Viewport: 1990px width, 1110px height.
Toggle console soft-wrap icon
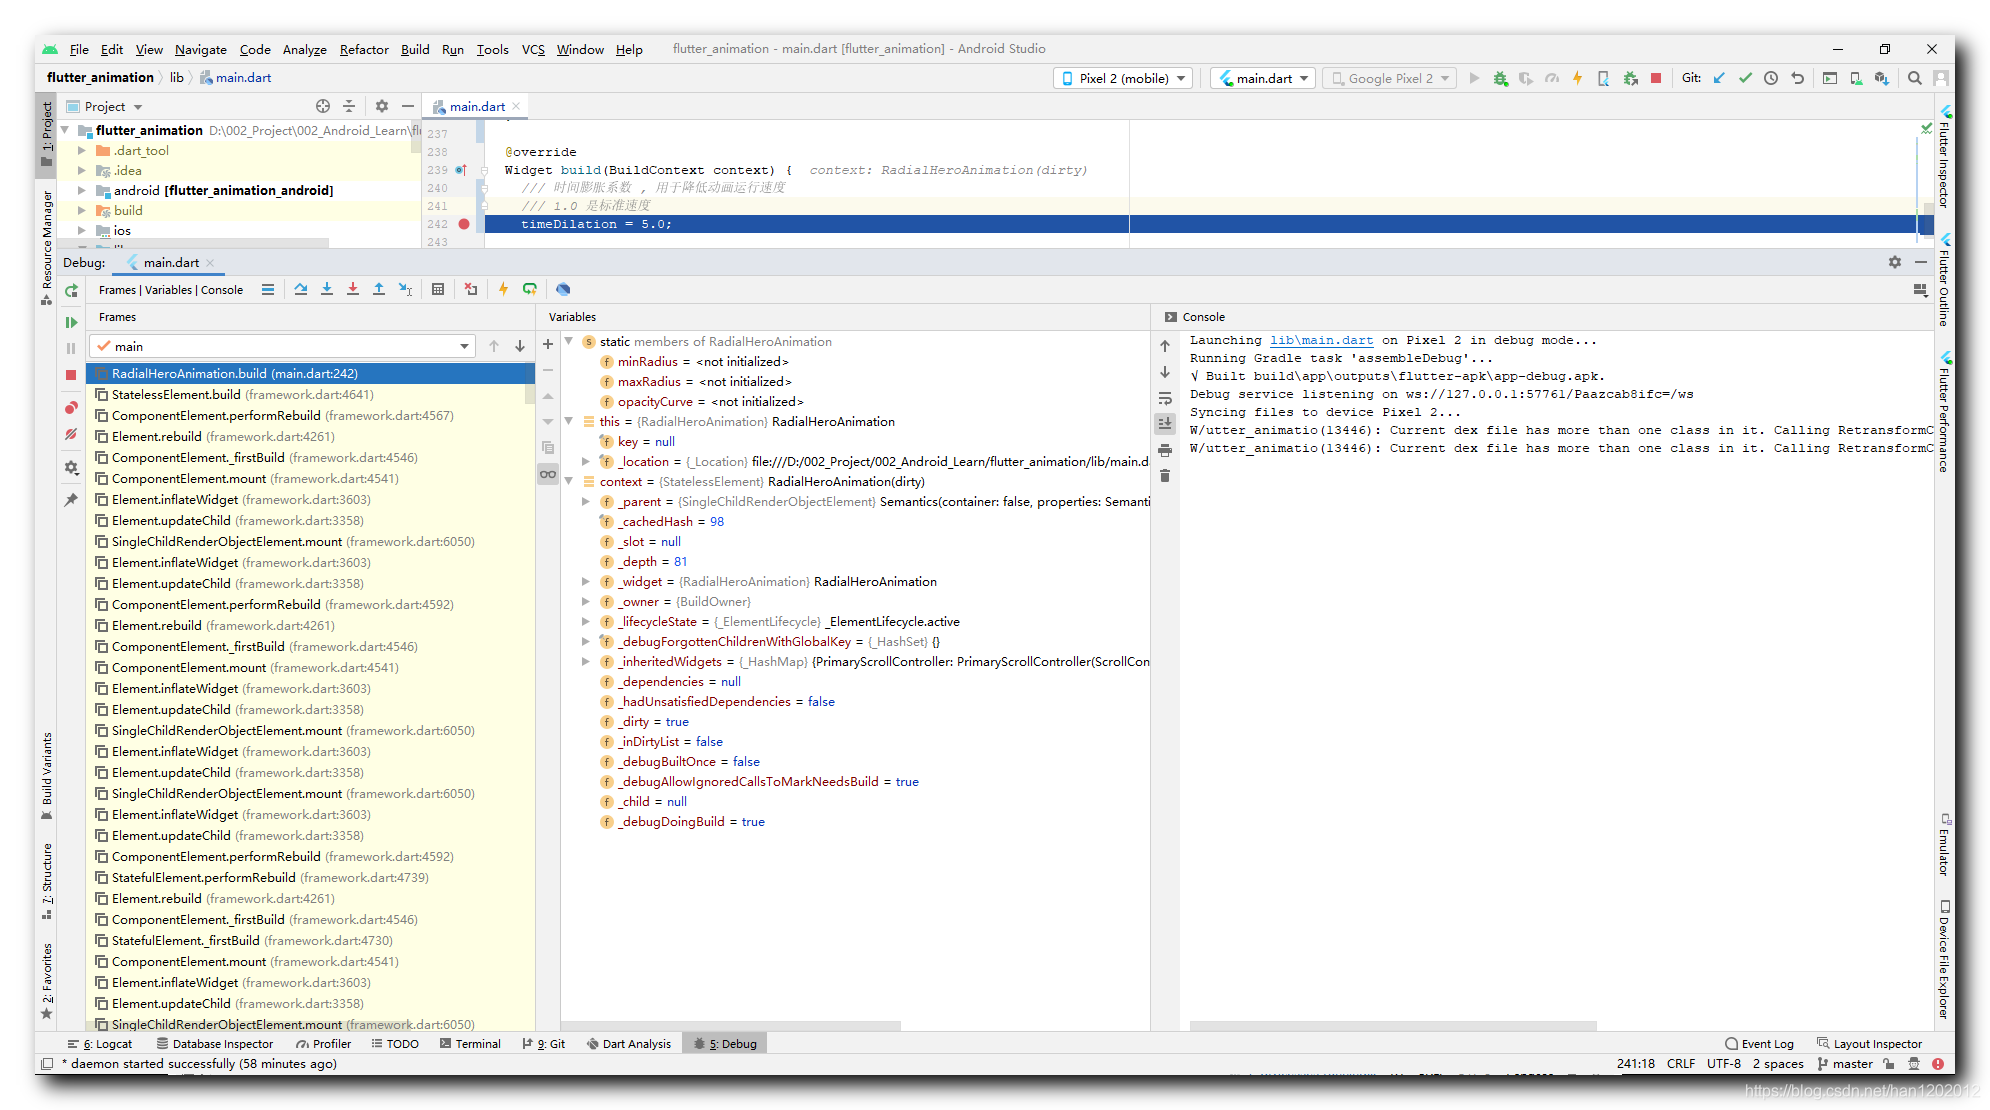tap(1165, 398)
